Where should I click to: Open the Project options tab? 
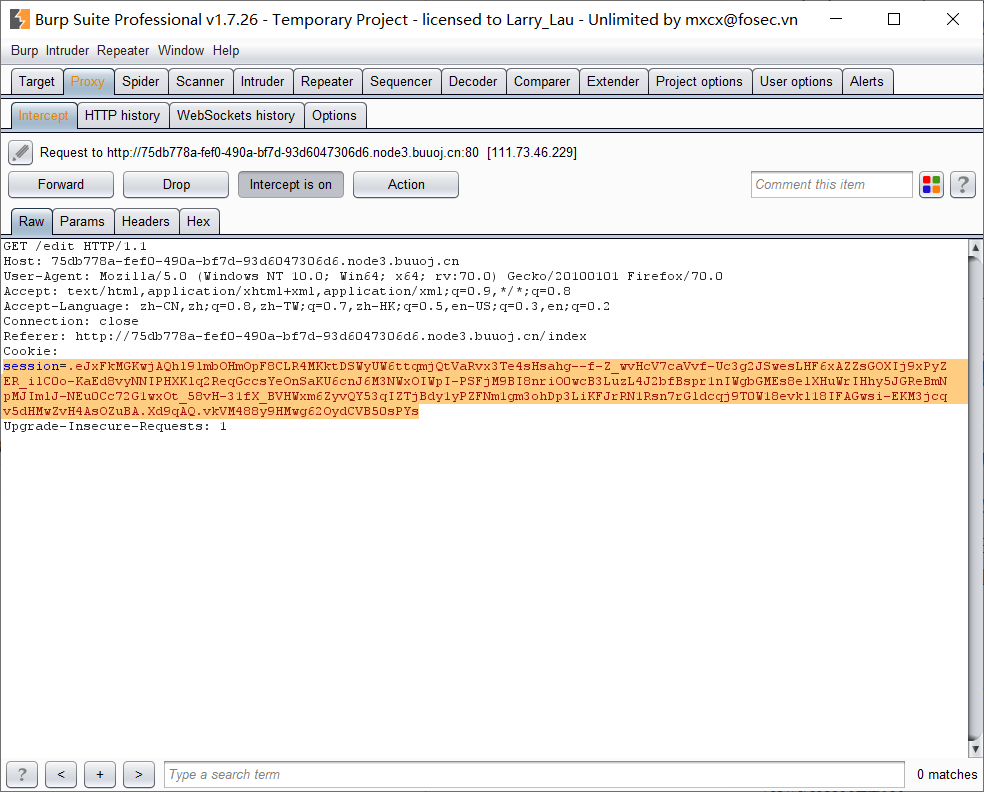699,82
